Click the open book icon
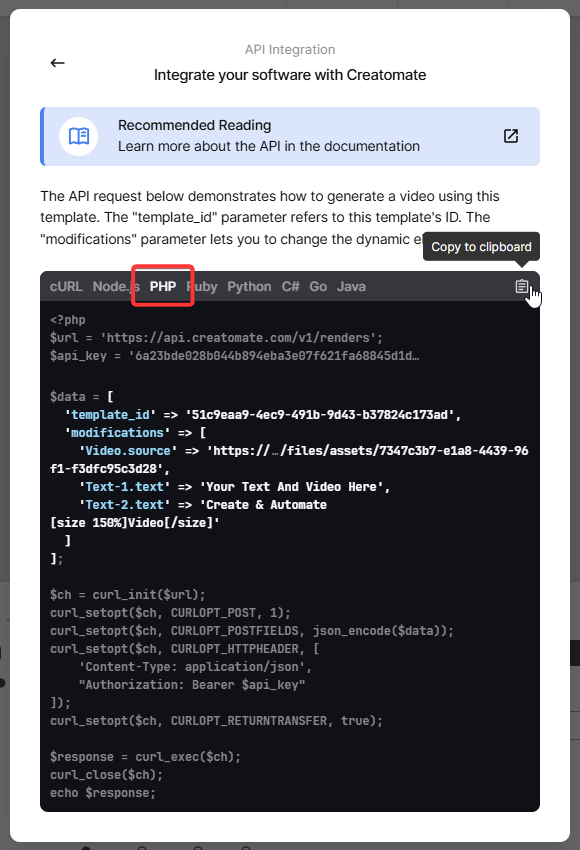This screenshot has width=580, height=850. point(79,136)
